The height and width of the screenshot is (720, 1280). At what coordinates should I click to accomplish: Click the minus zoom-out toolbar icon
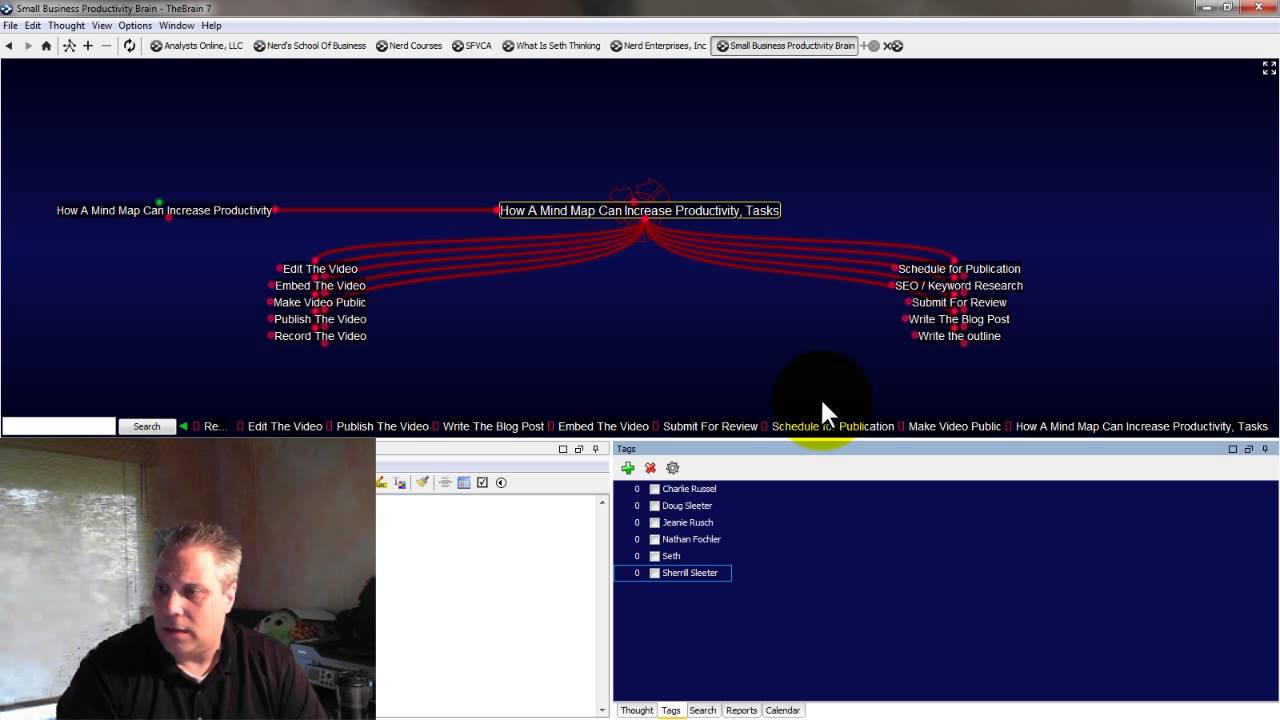point(106,46)
